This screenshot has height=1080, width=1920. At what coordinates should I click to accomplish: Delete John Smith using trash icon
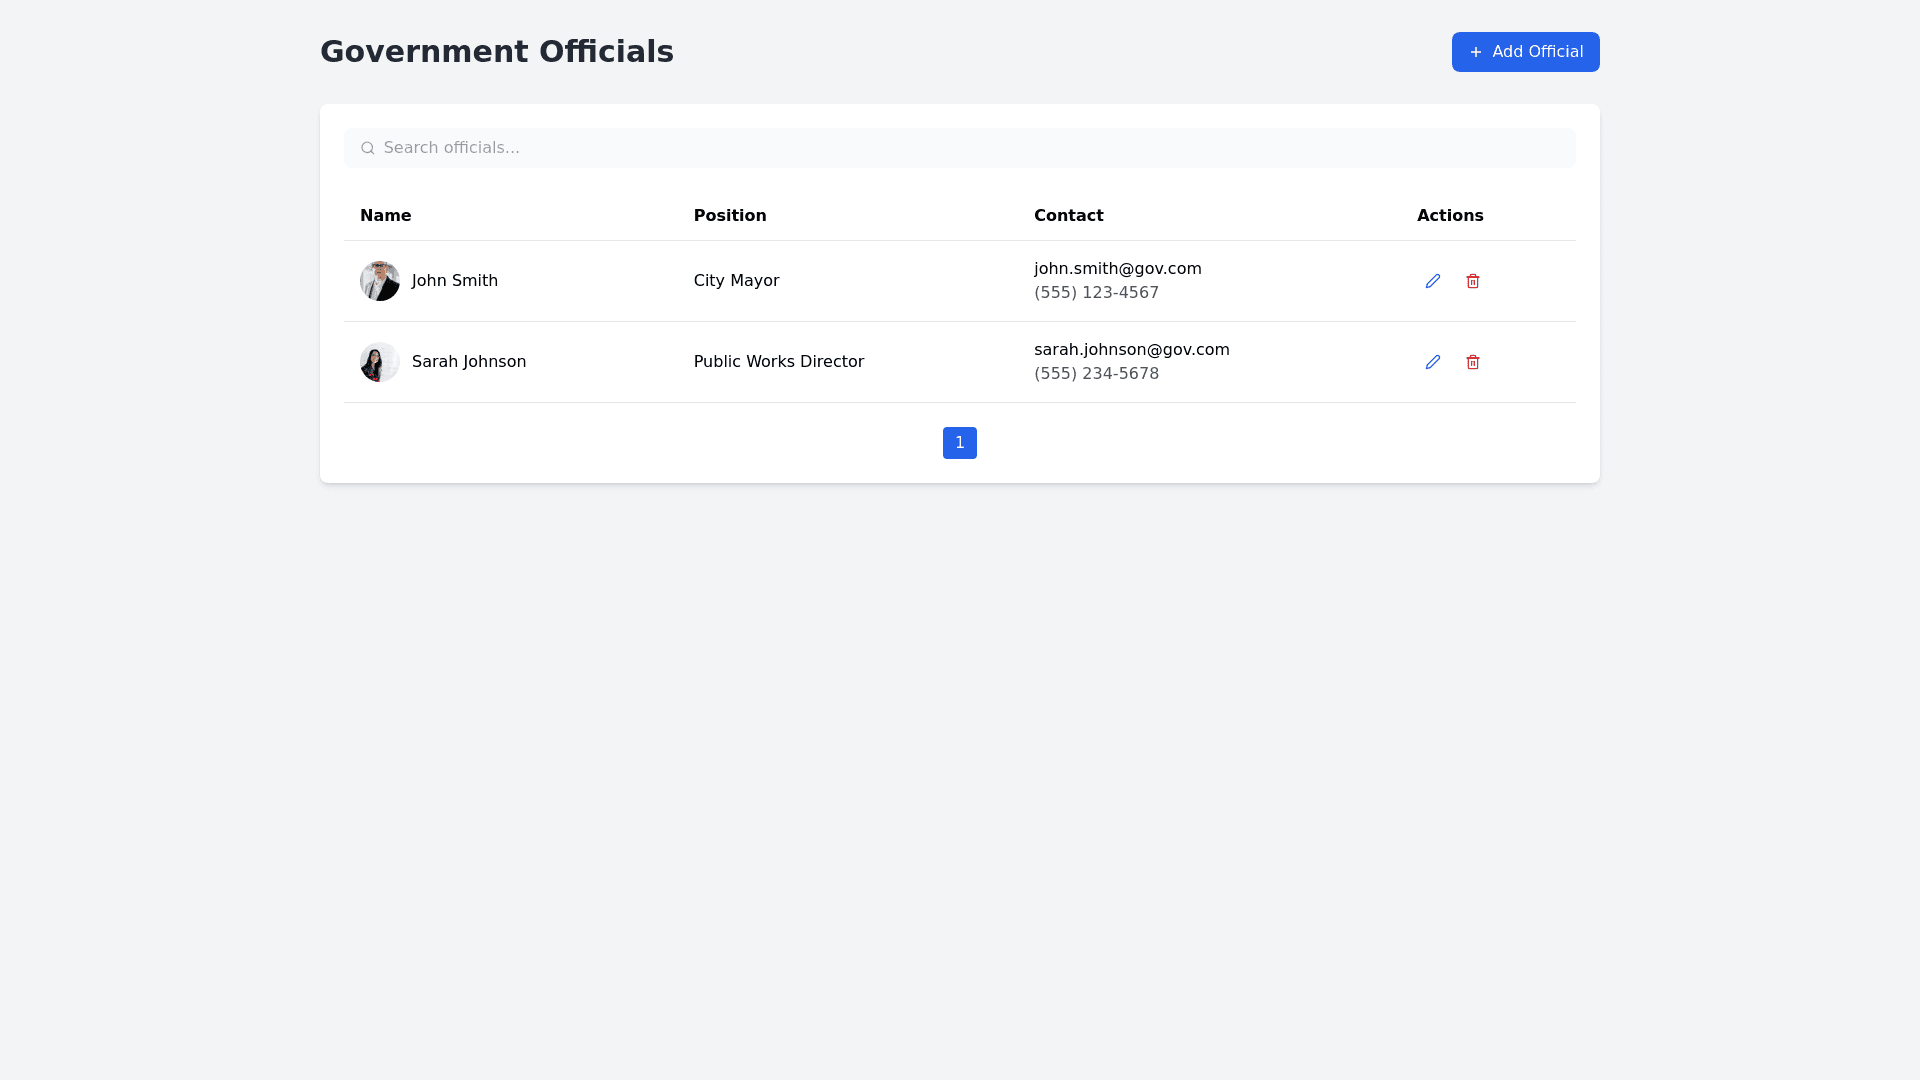tap(1472, 281)
